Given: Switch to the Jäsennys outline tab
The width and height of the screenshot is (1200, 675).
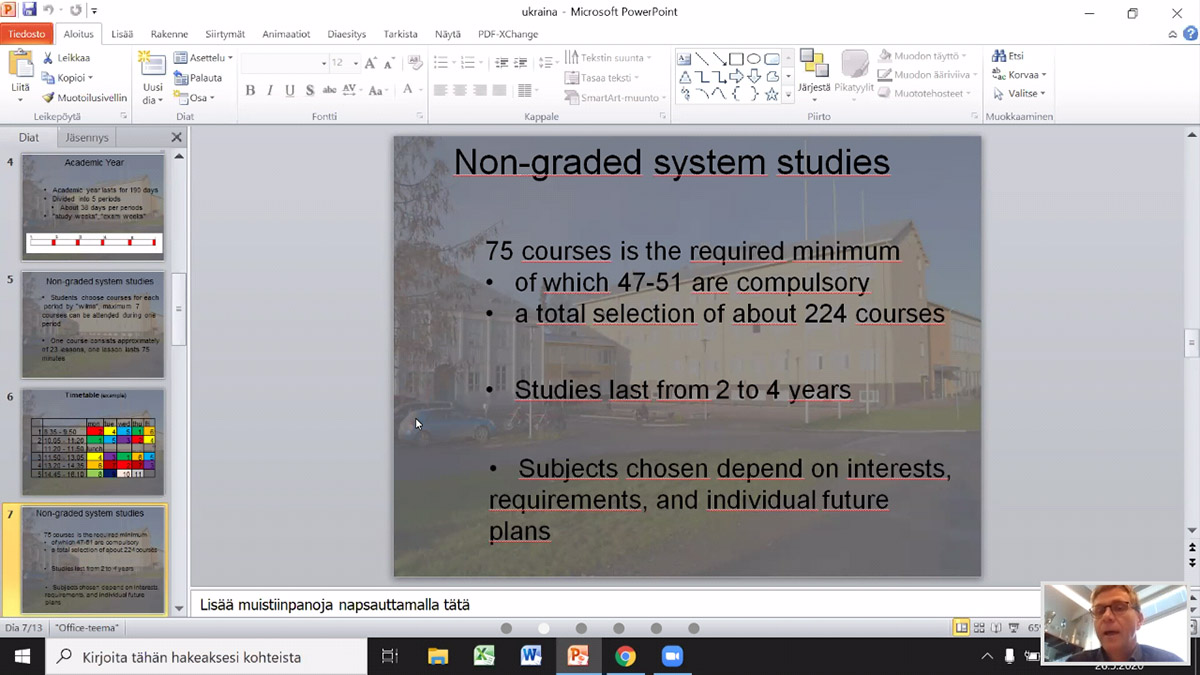Looking at the screenshot, I should coord(84,138).
